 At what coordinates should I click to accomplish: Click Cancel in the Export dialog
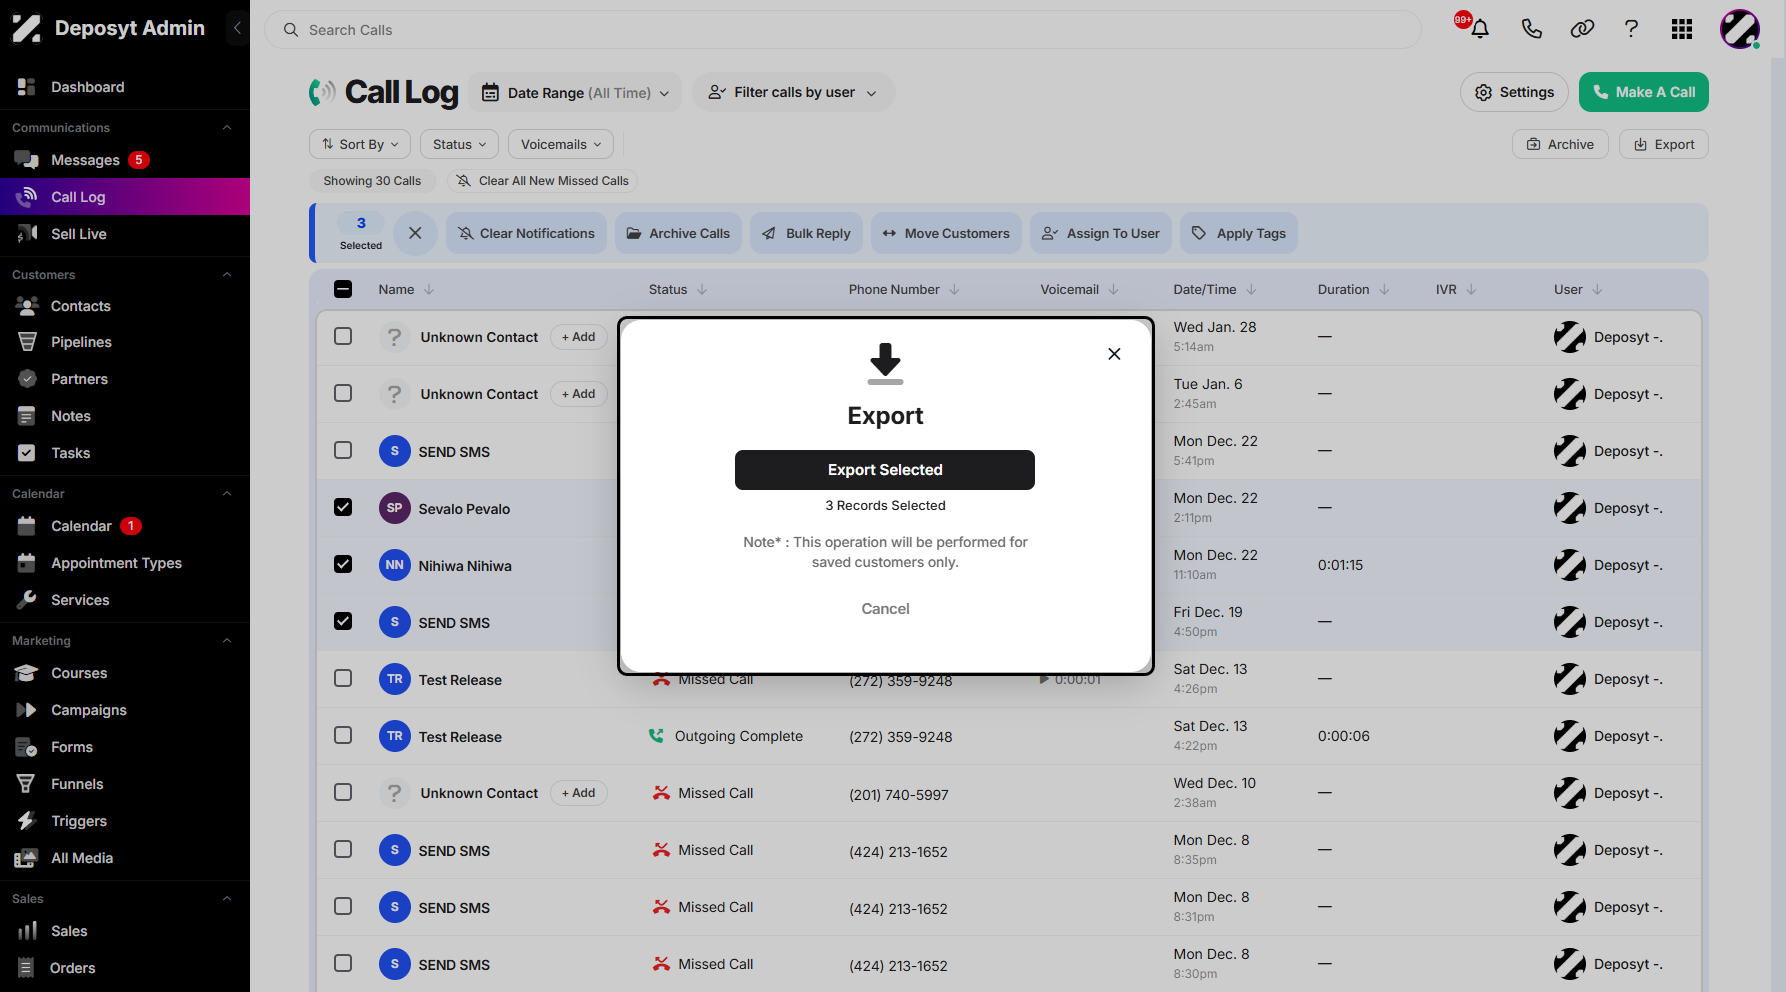click(x=886, y=609)
